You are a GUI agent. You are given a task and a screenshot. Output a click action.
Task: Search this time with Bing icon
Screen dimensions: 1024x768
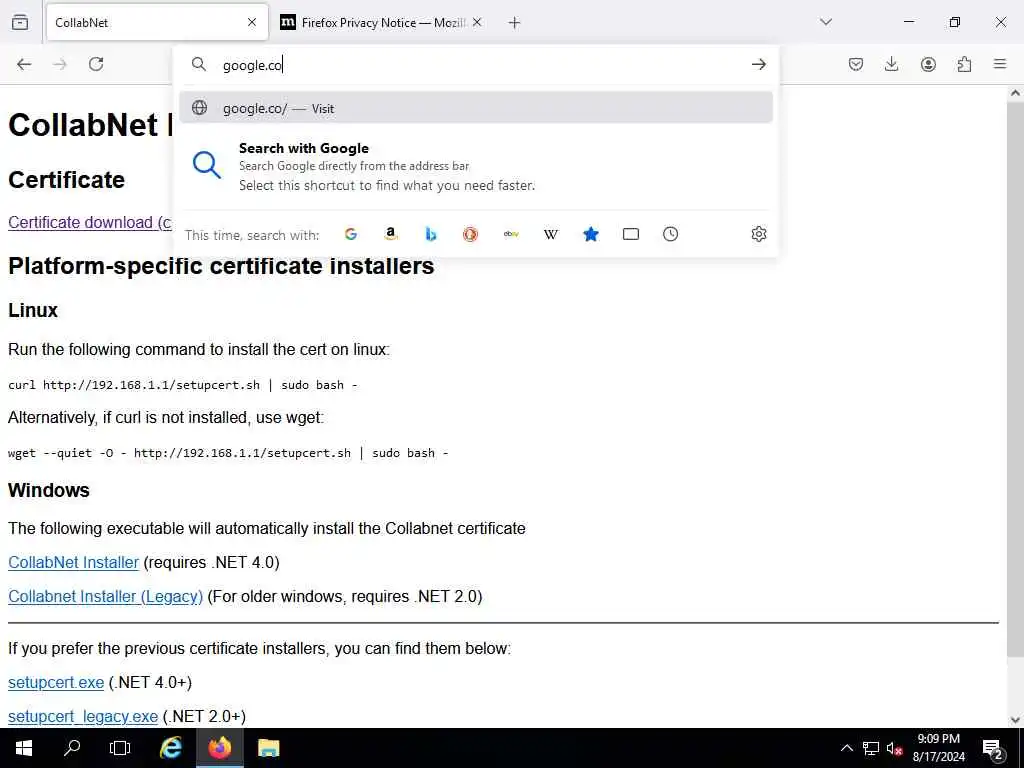tap(430, 234)
